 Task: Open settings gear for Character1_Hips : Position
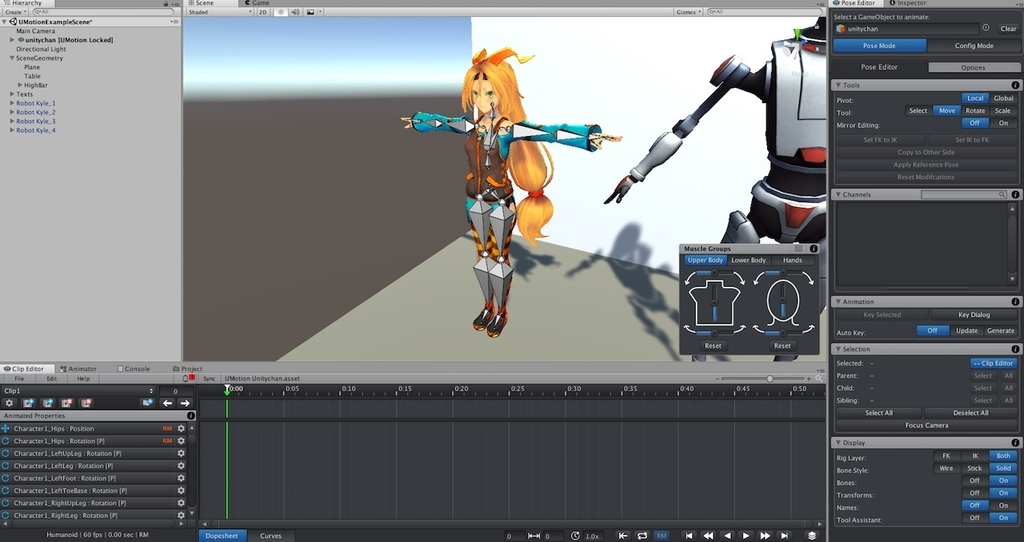coord(181,428)
